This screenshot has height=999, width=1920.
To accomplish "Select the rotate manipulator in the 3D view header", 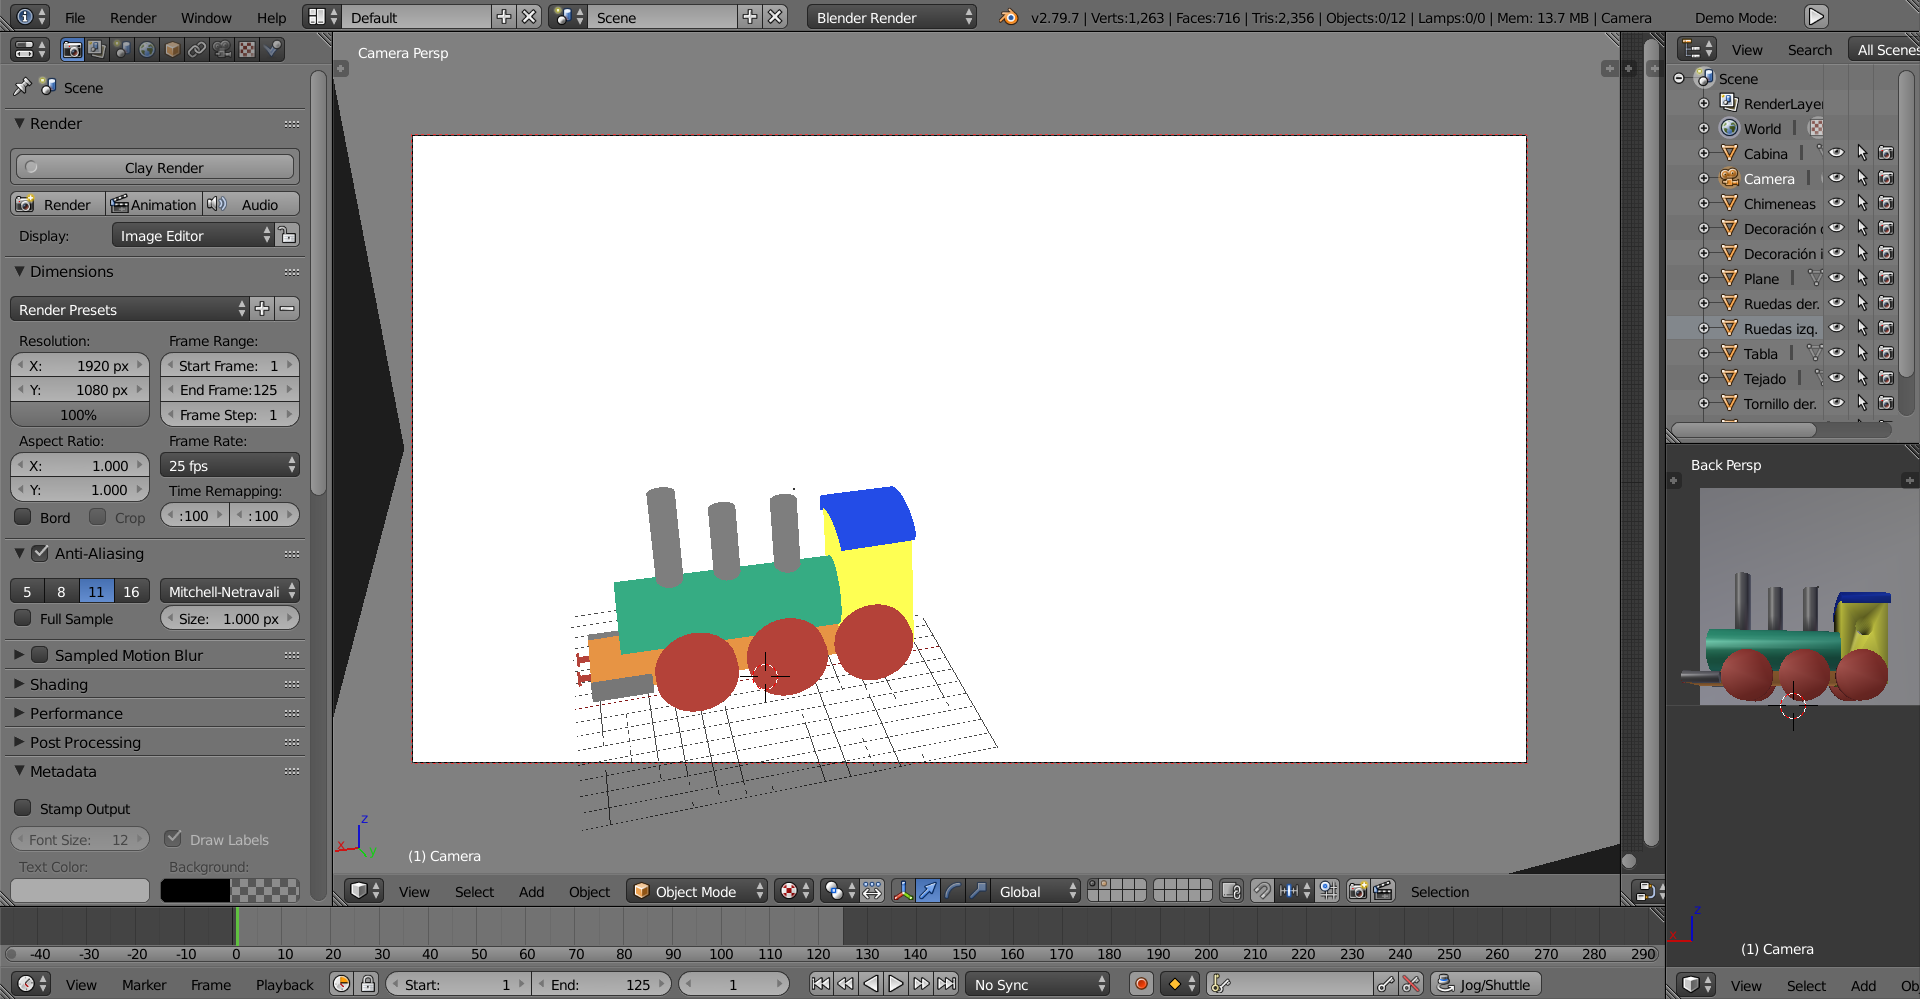I will click(953, 891).
